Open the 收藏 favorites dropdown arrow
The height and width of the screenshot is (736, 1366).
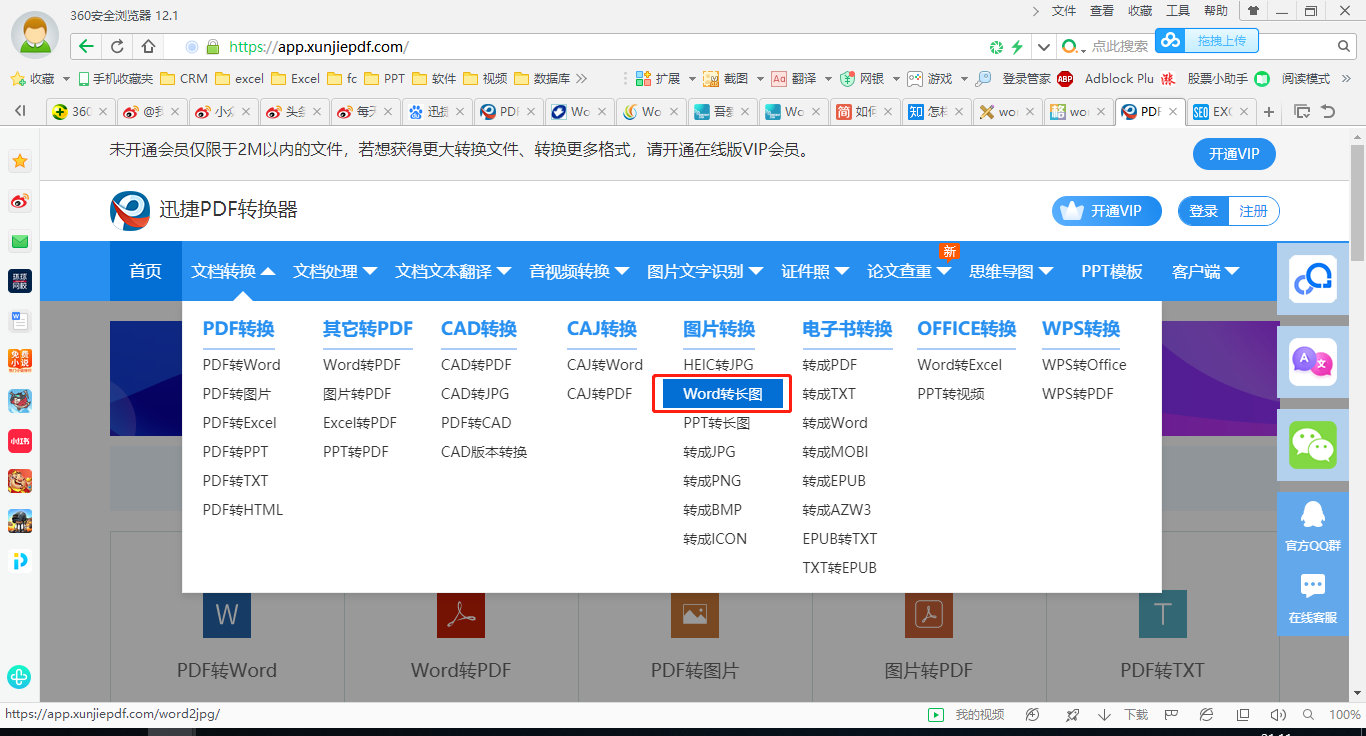(x=65, y=78)
